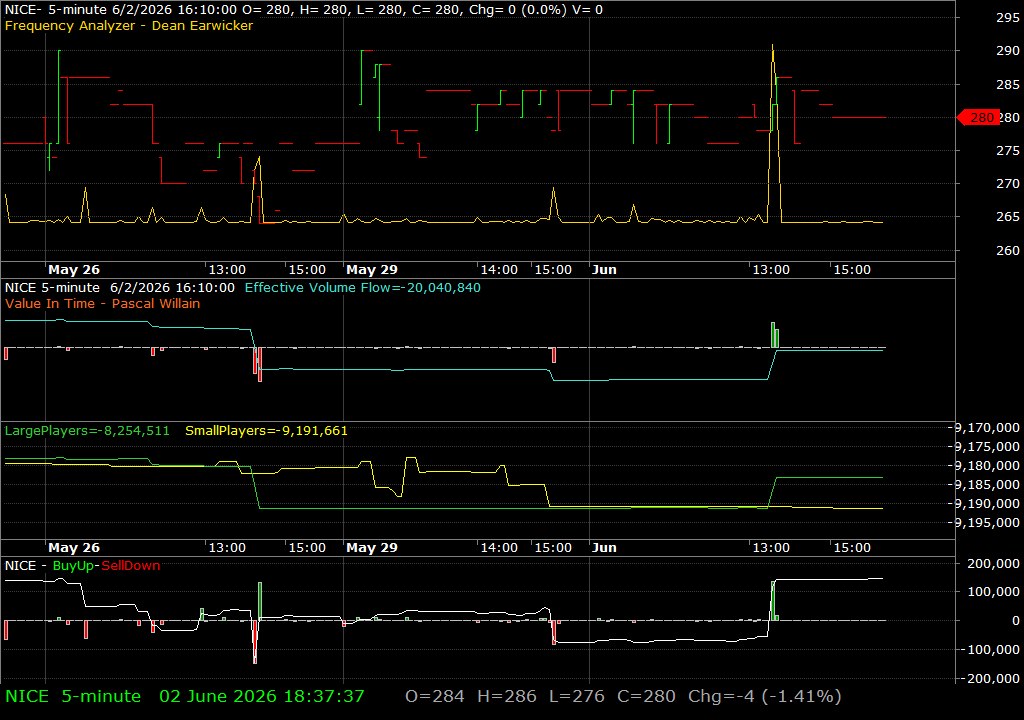Viewport: 1024px width, 720px height.
Task: Click 'Jun' date on top time axis
Action: (x=604, y=269)
